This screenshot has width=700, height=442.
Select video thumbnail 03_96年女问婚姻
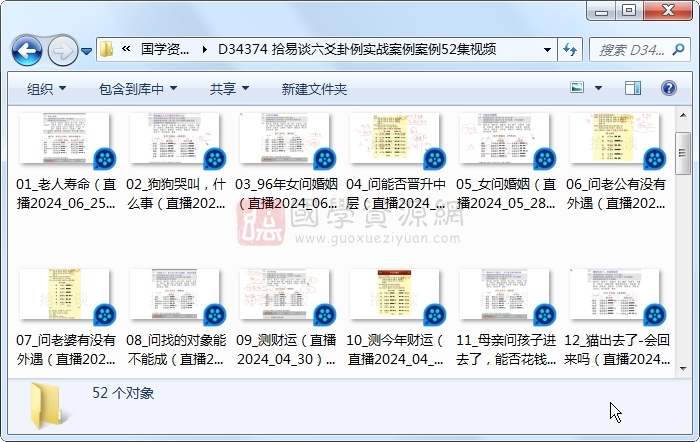click(x=284, y=138)
